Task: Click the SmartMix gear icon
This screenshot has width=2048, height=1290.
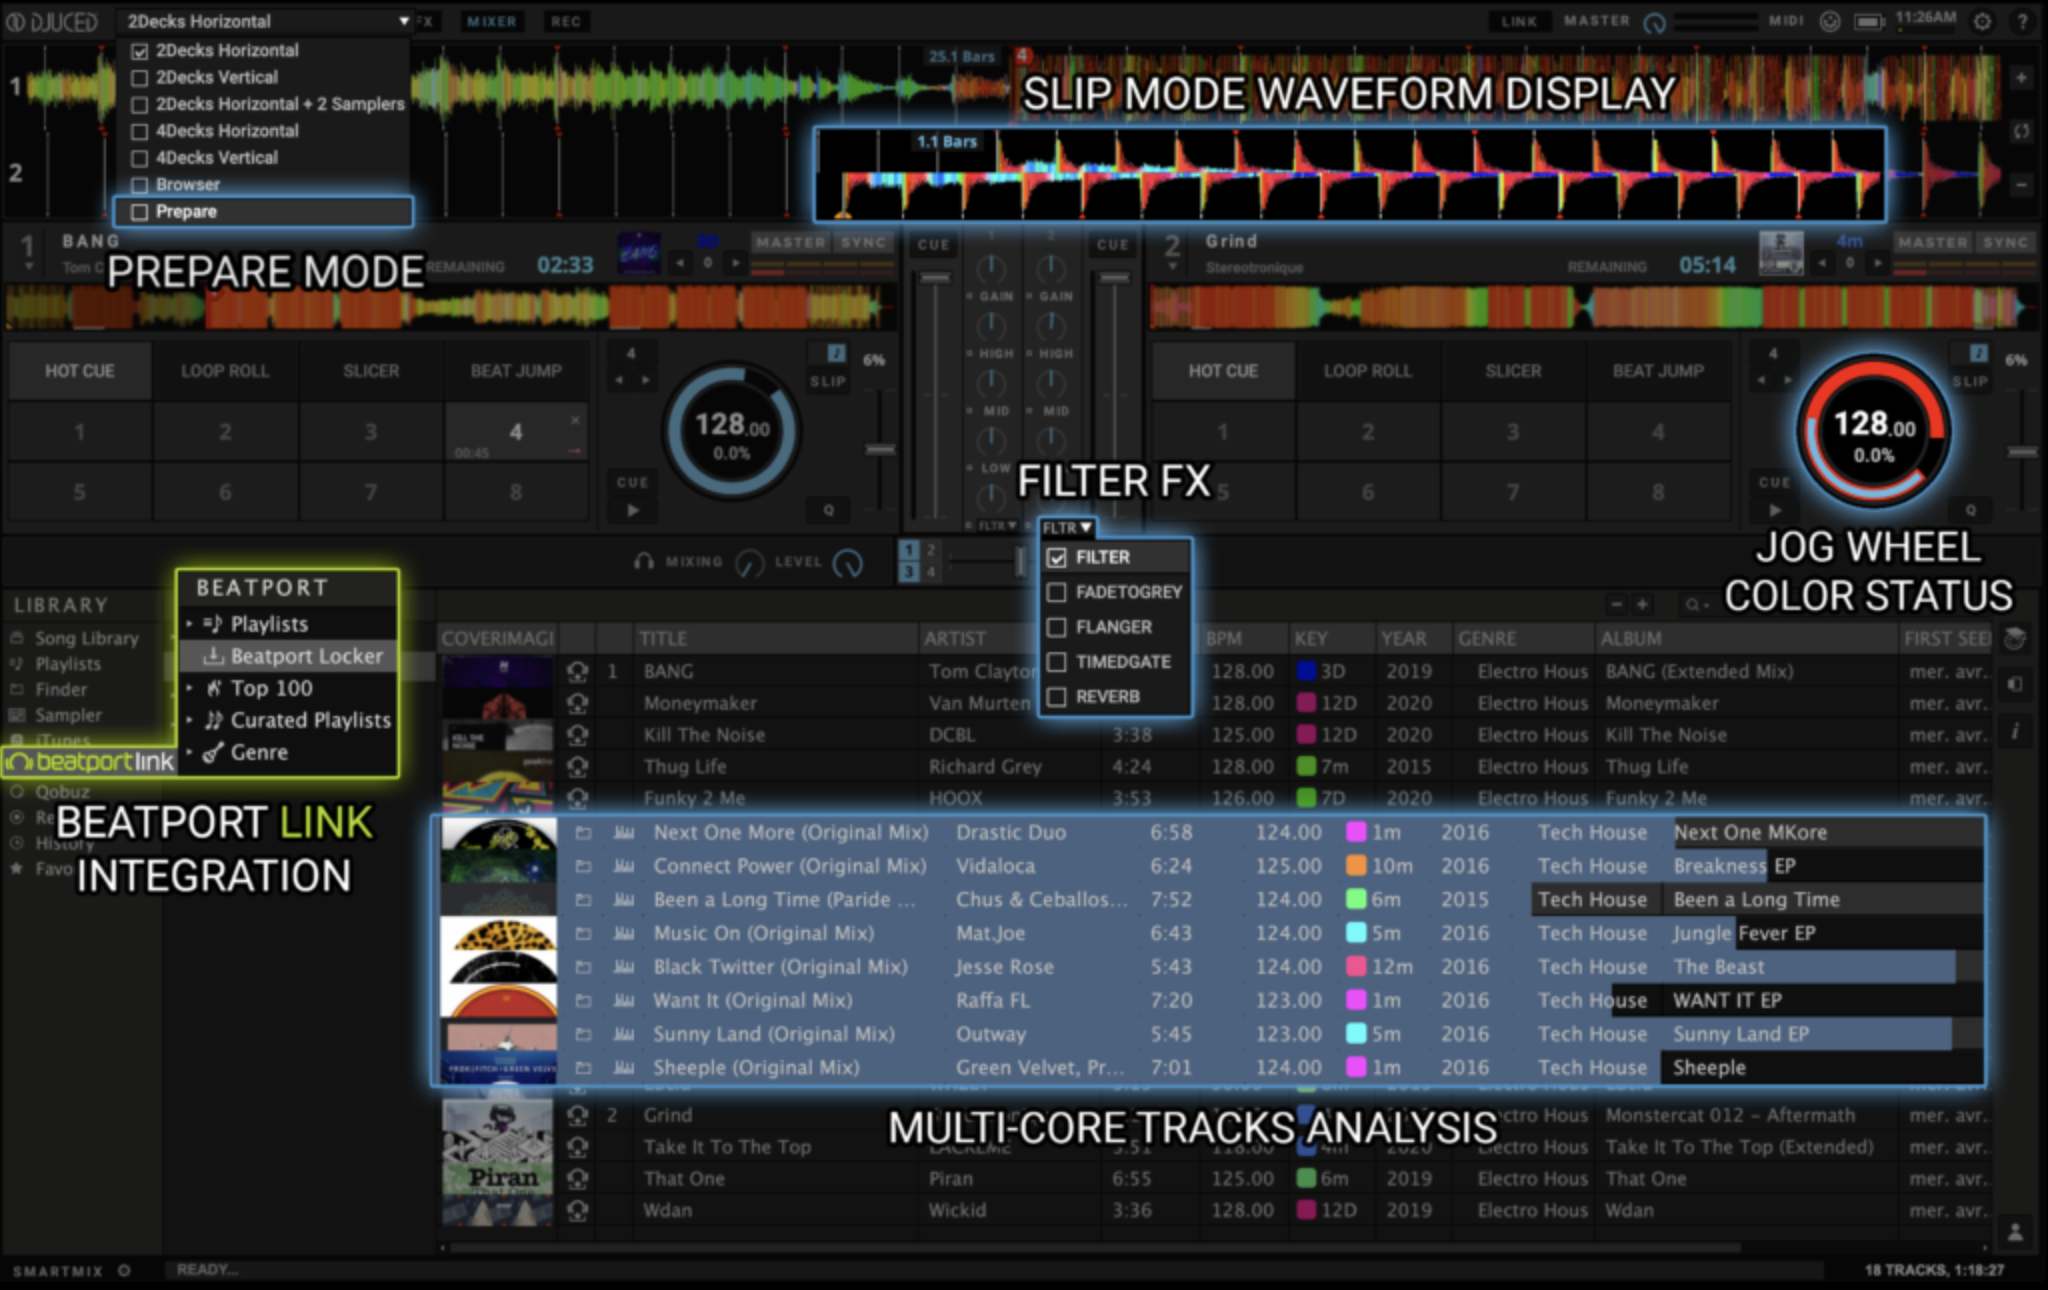Action: 124,1271
